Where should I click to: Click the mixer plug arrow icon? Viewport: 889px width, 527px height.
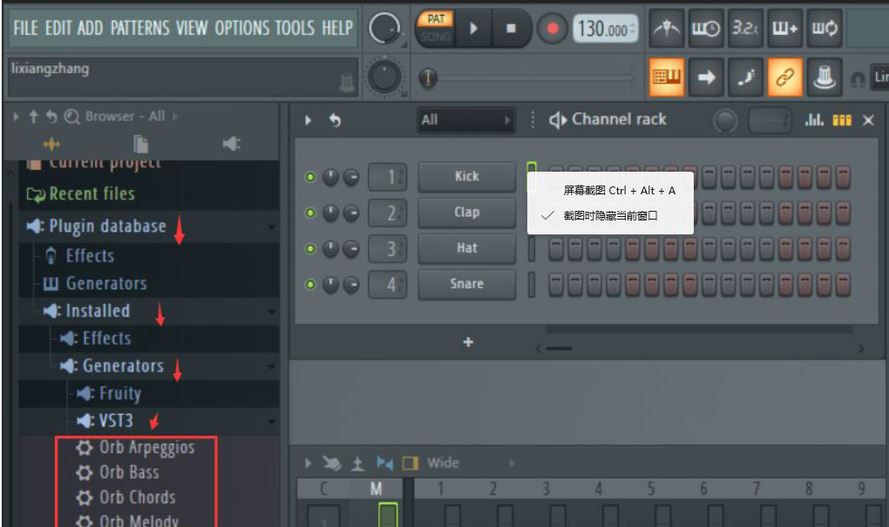[332, 464]
